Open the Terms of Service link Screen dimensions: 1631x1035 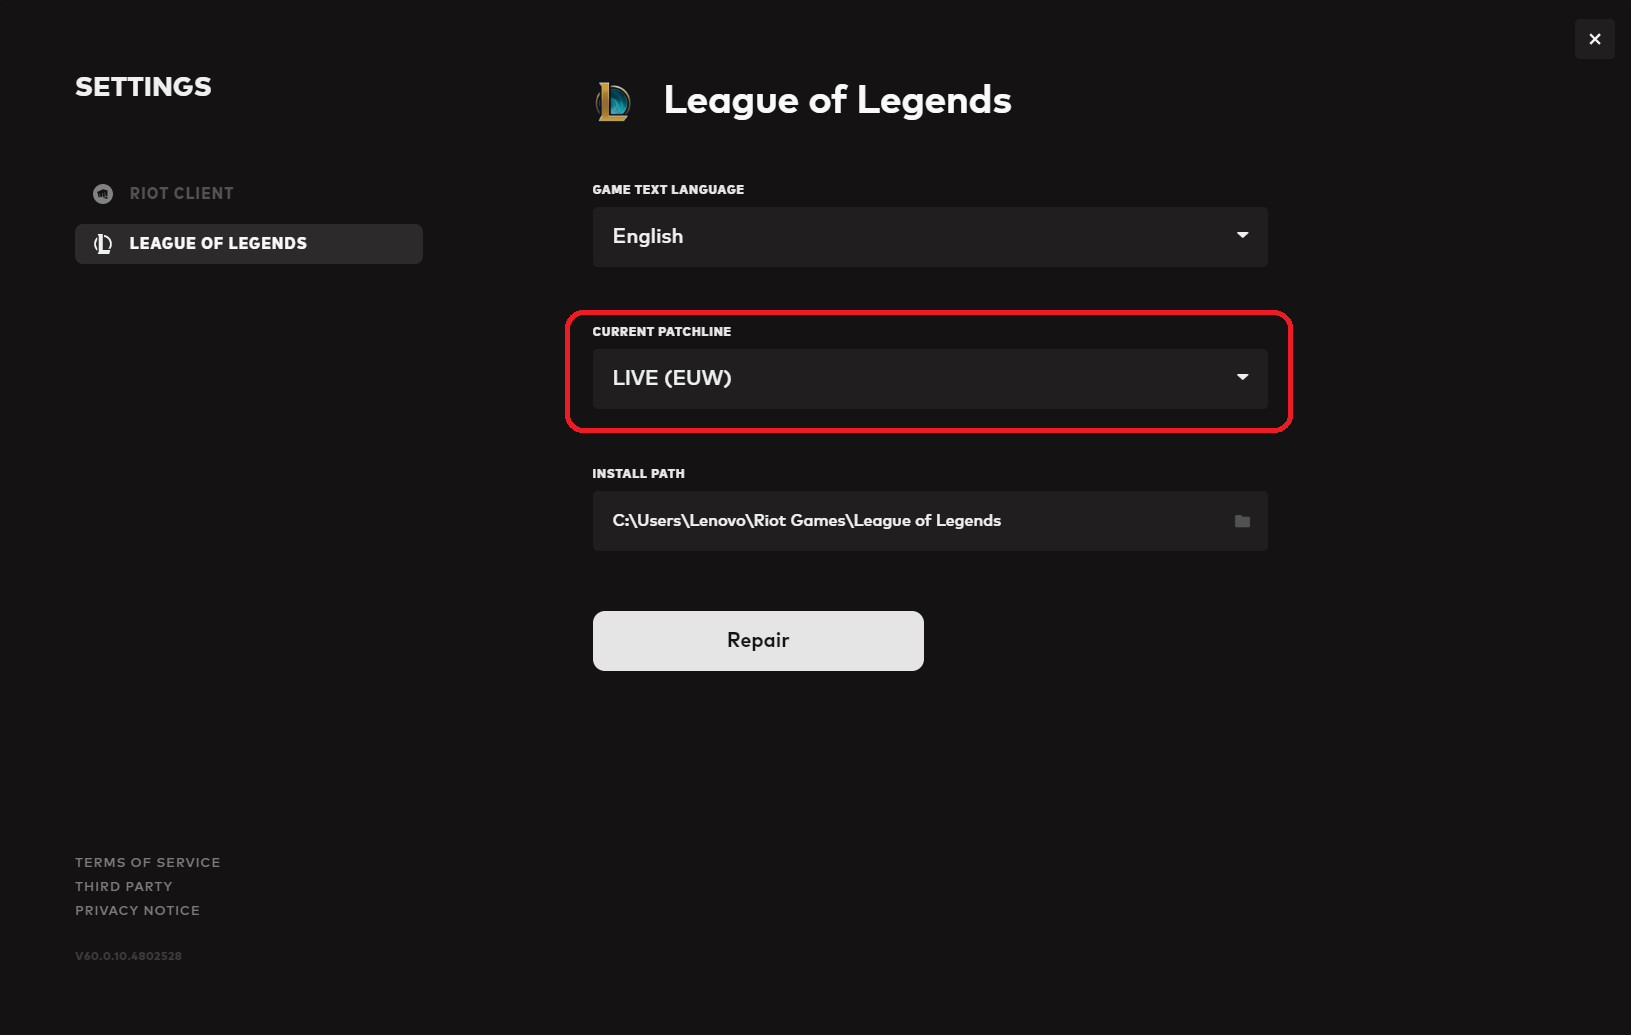pyautogui.click(x=148, y=862)
